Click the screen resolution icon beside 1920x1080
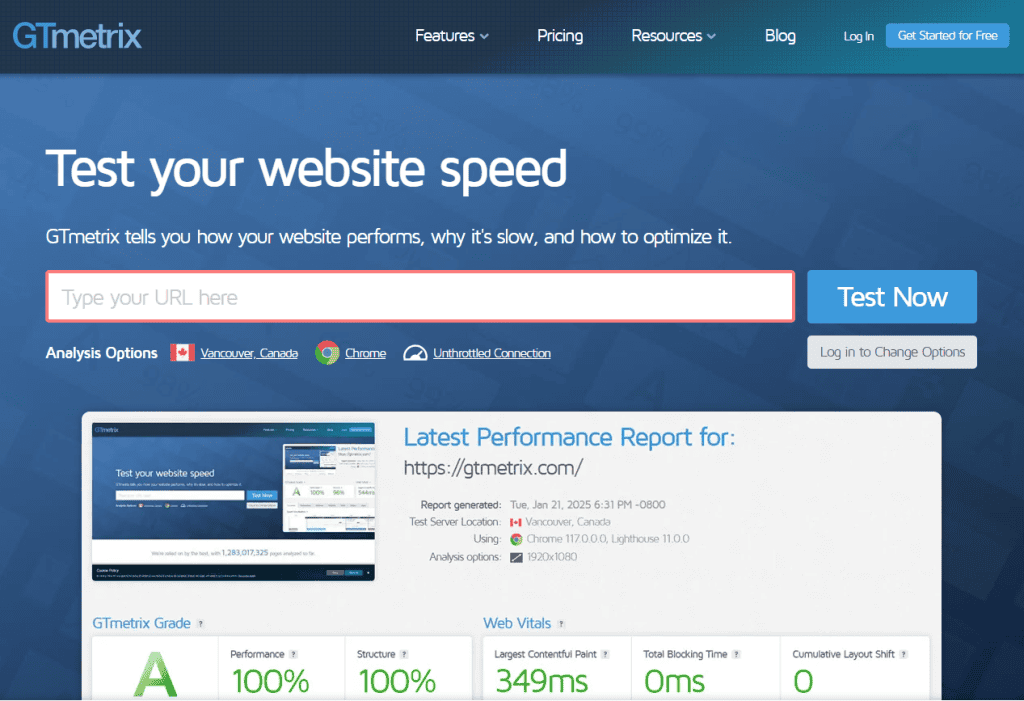The image size is (1024, 701). tap(516, 557)
